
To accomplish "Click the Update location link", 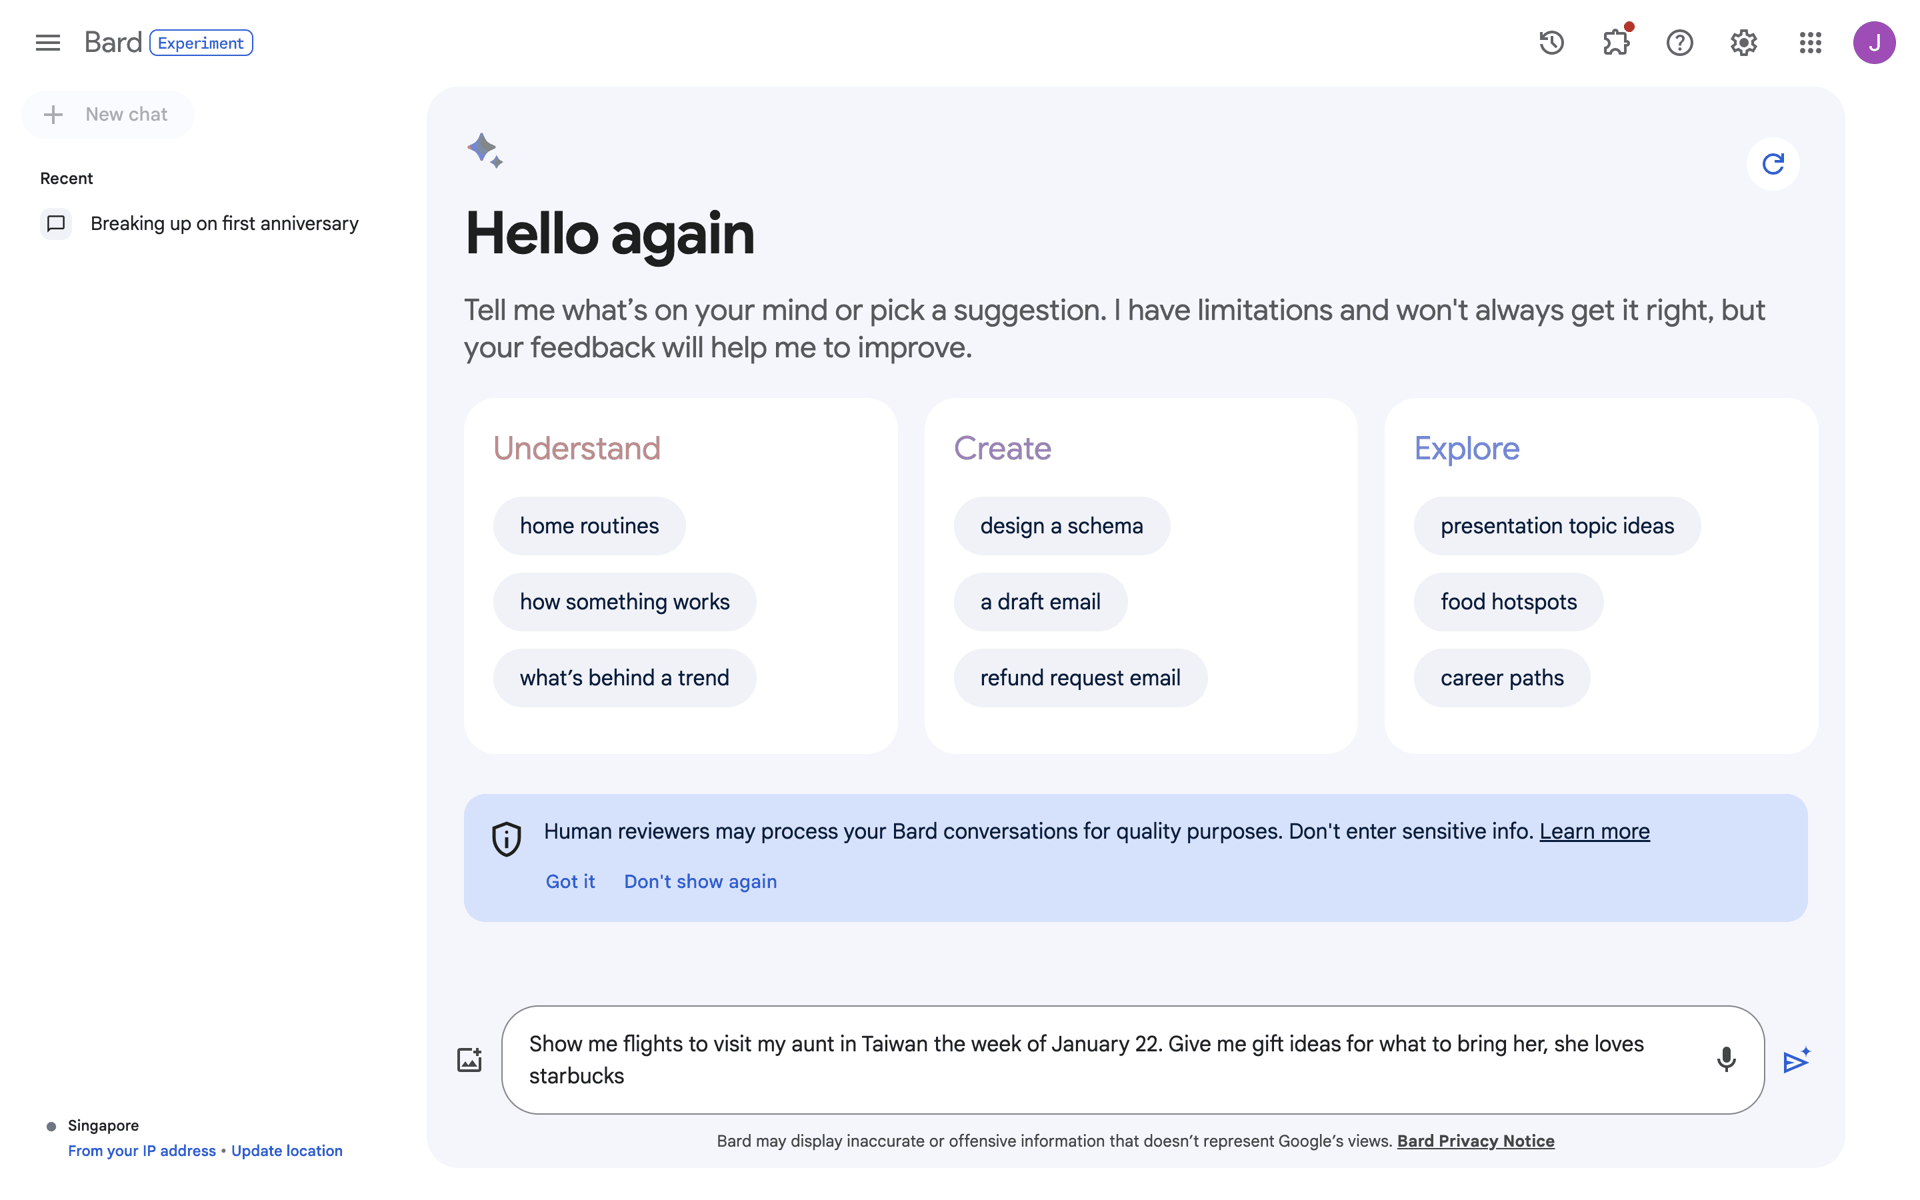I will (286, 1151).
